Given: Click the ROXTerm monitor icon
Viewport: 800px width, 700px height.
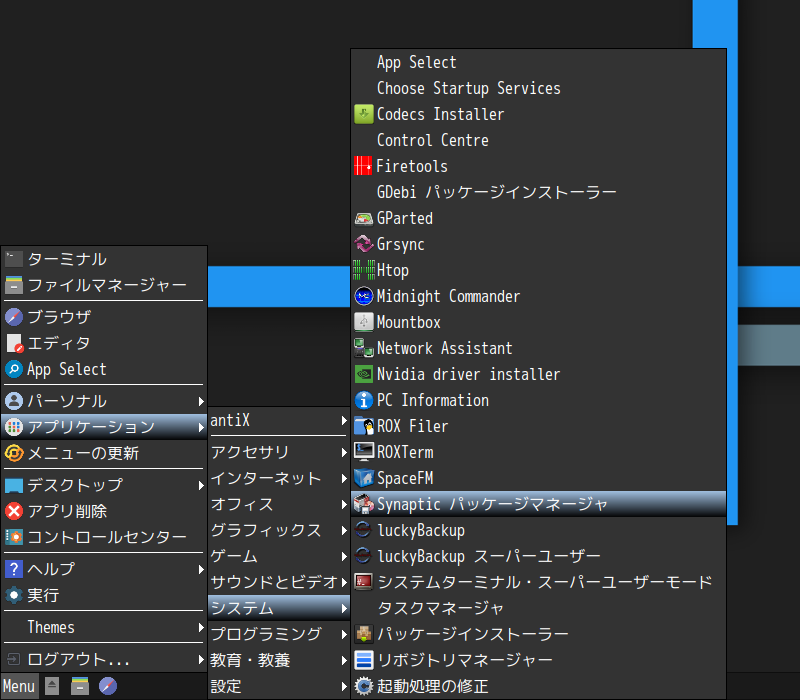Looking at the screenshot, I should click(x=363, y=452).
